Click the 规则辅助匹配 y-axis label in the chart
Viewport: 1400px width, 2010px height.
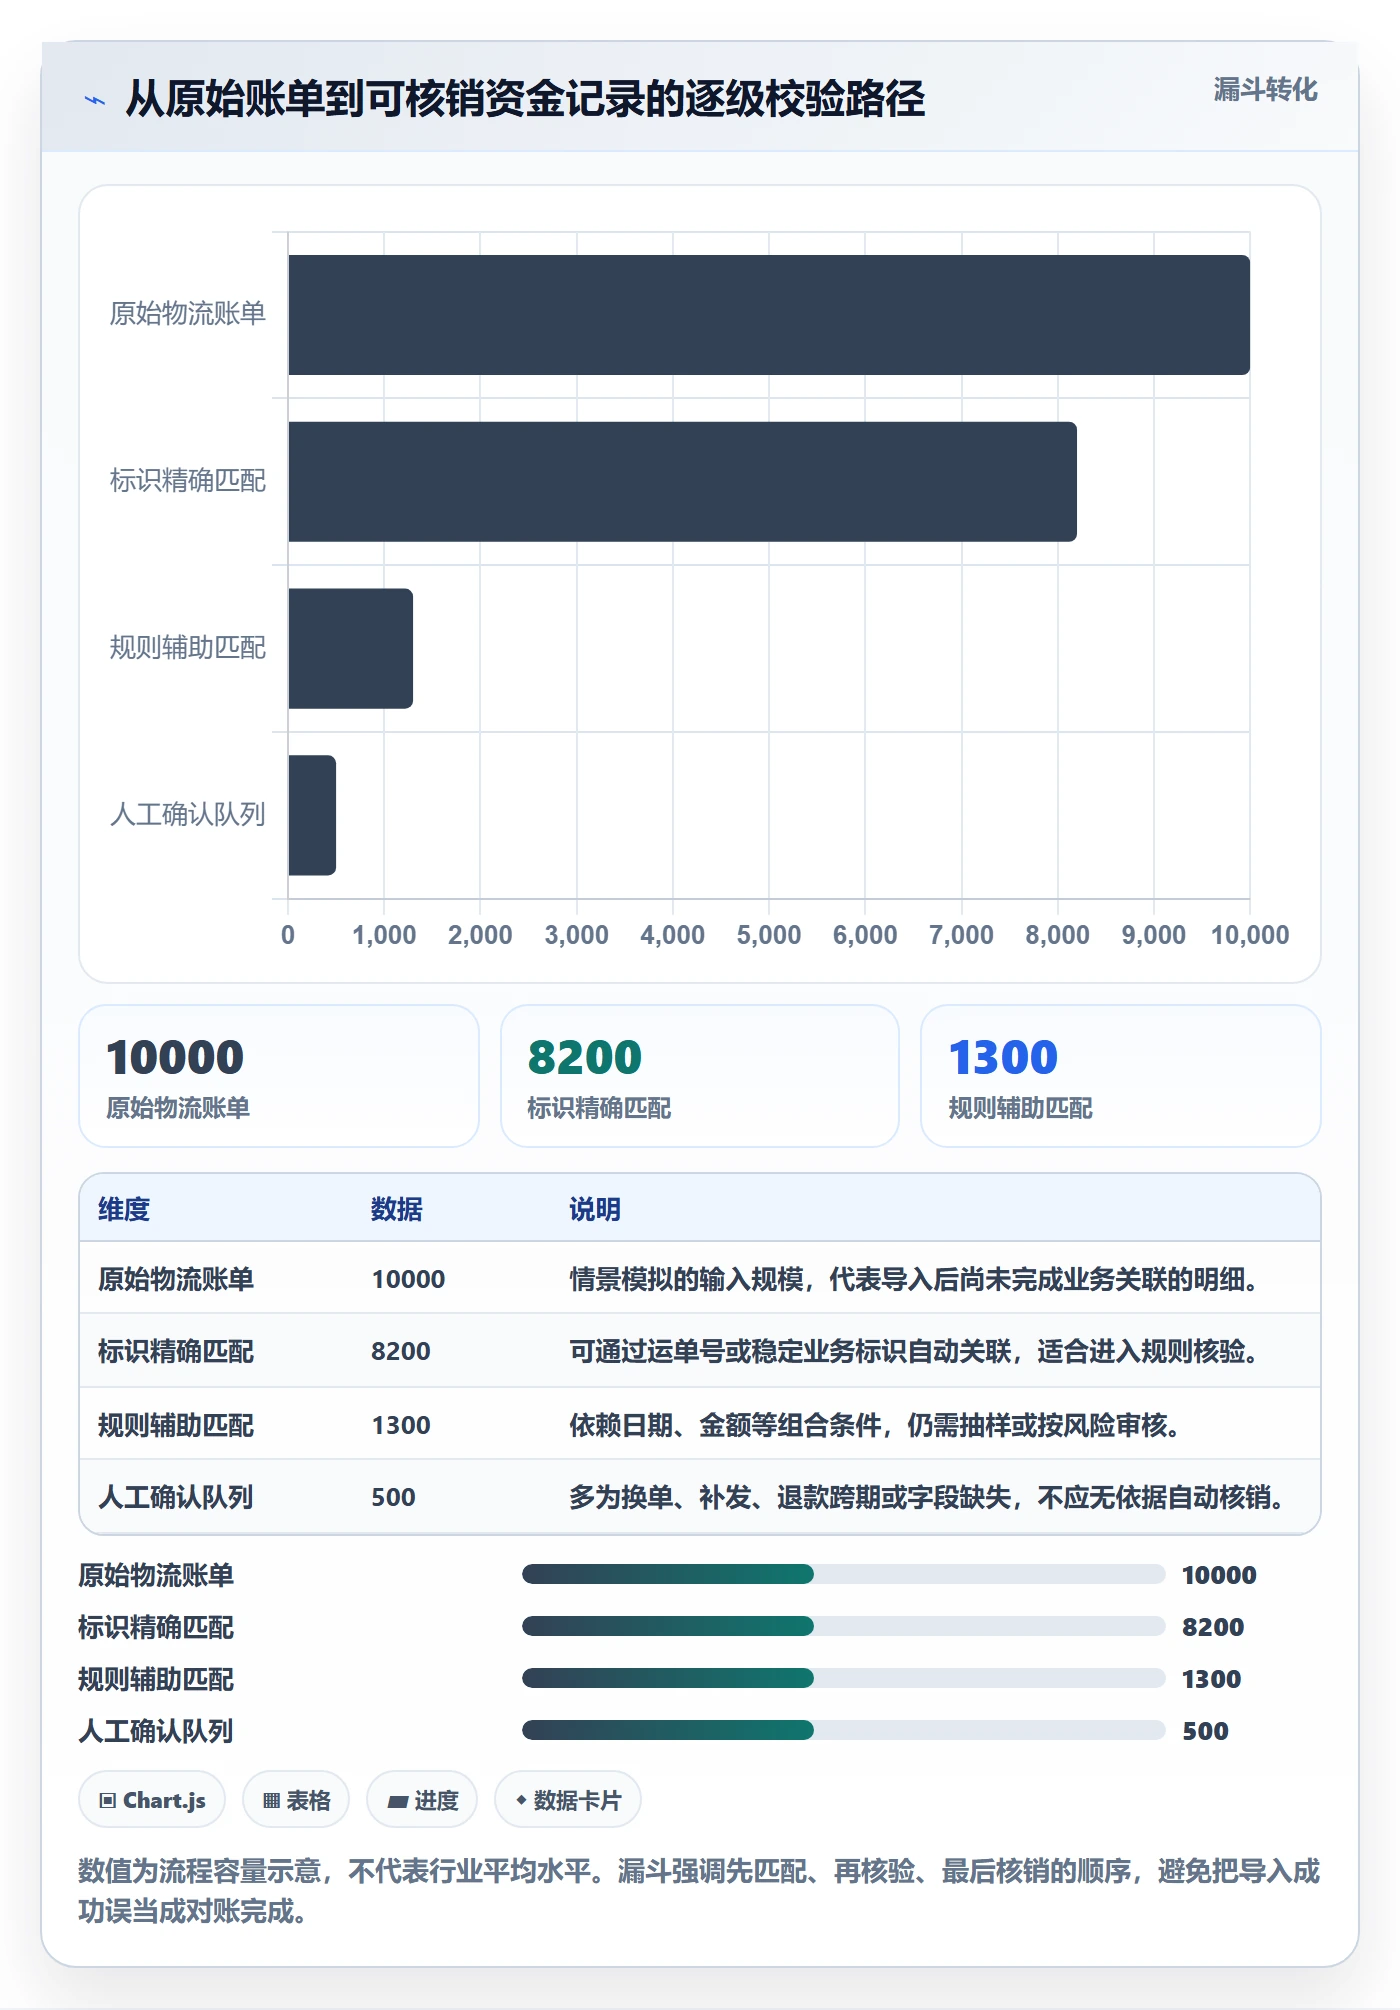coord(188,648)
